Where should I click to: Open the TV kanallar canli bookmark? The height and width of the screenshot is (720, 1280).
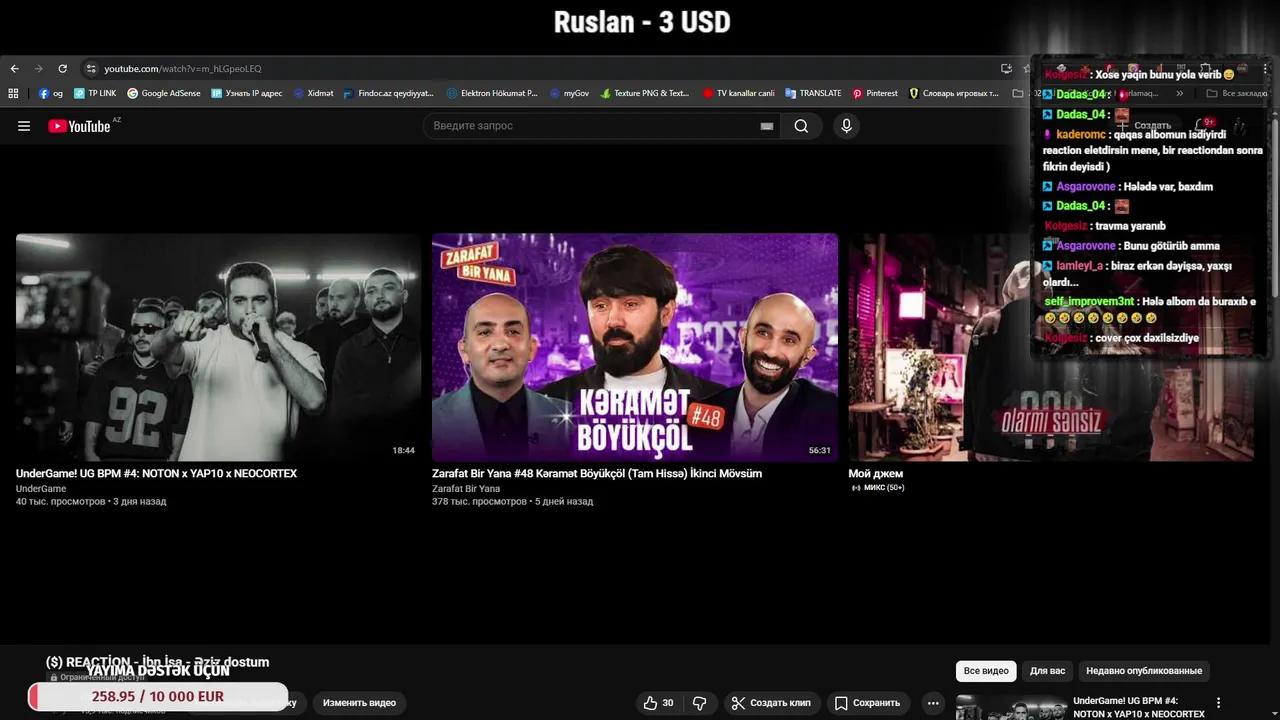coord(739,93)
